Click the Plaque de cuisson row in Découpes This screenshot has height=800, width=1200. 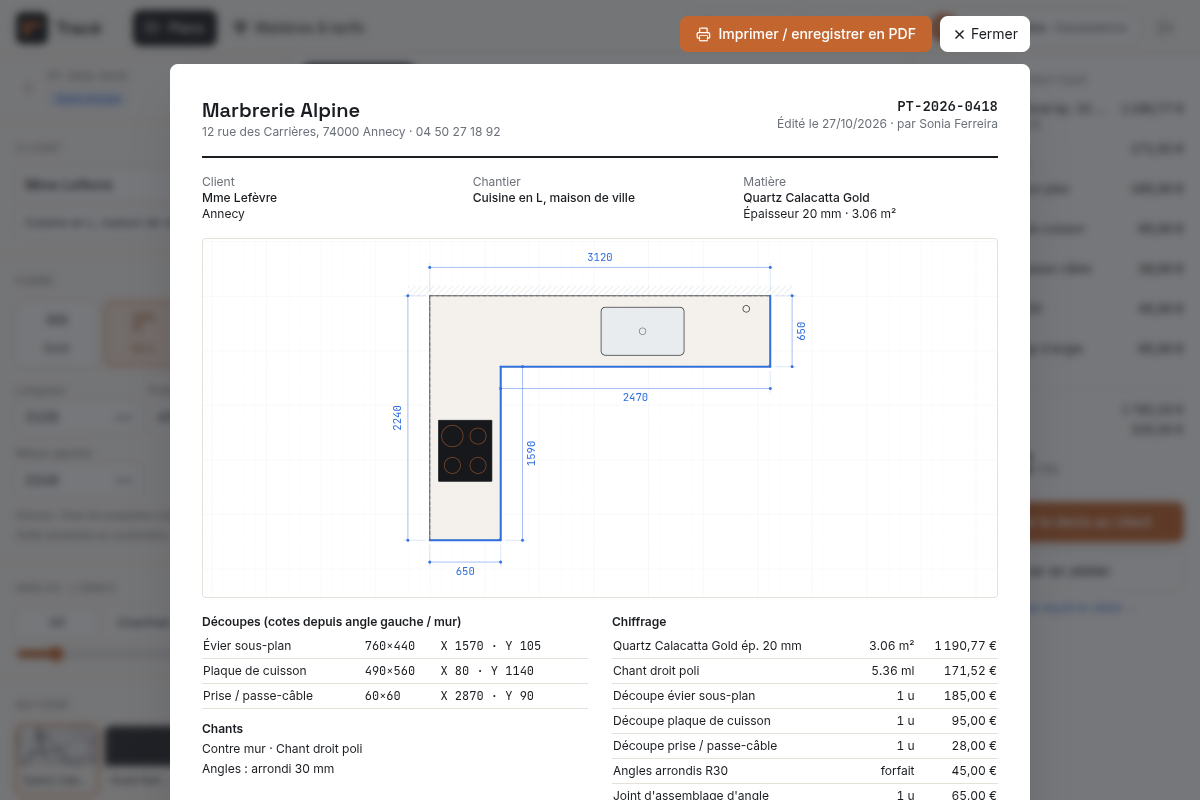[x=395, y=671]
